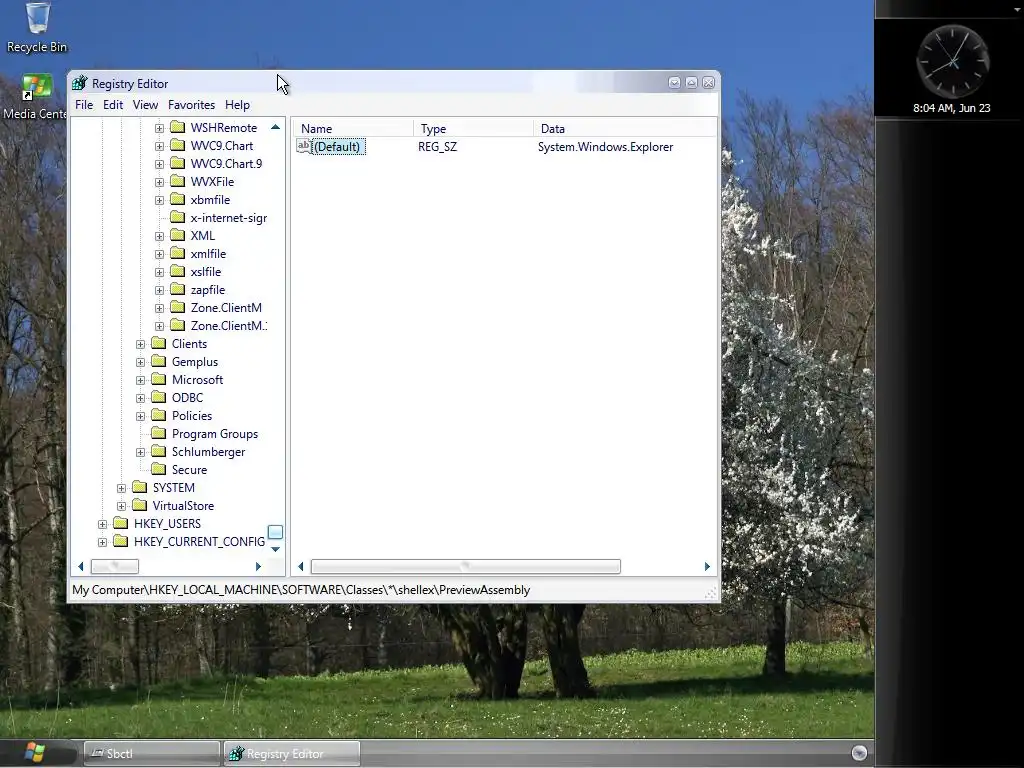Sort values by Name column header
The width and height of the screenshot is (1024, 768).
click(352, 129)
